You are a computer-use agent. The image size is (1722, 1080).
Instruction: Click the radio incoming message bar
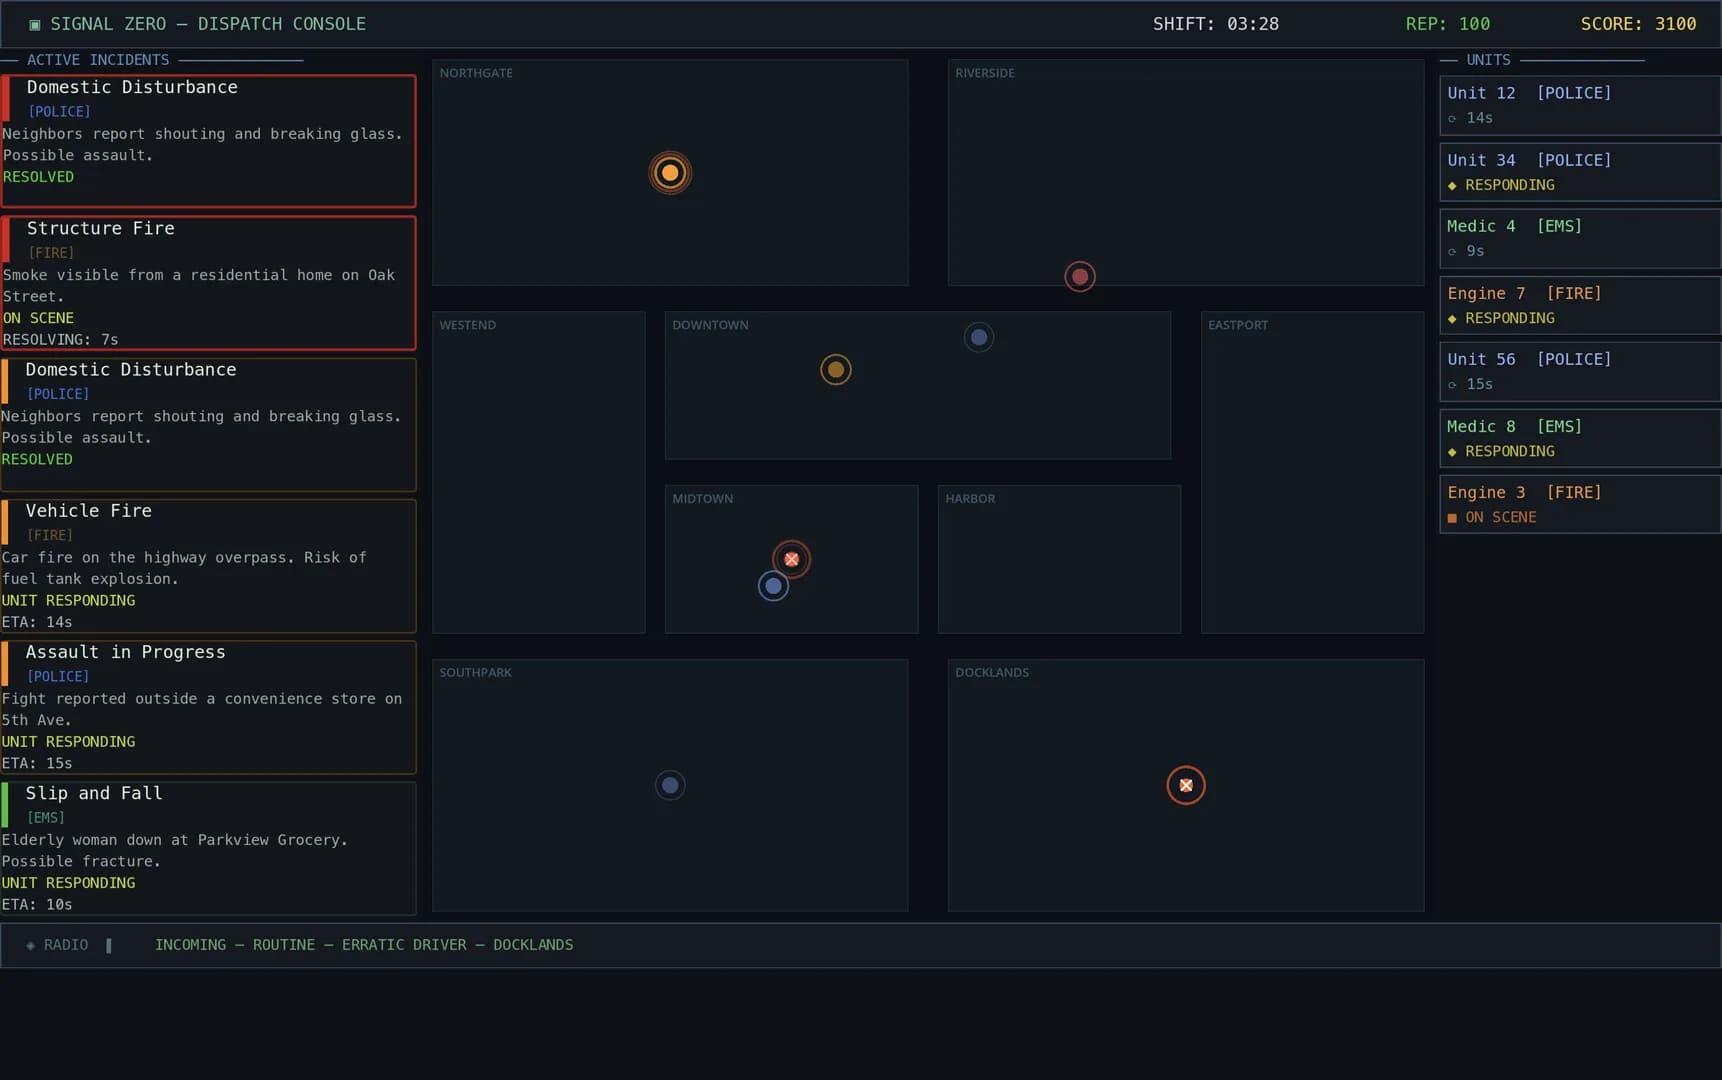[x=861, y=945]
